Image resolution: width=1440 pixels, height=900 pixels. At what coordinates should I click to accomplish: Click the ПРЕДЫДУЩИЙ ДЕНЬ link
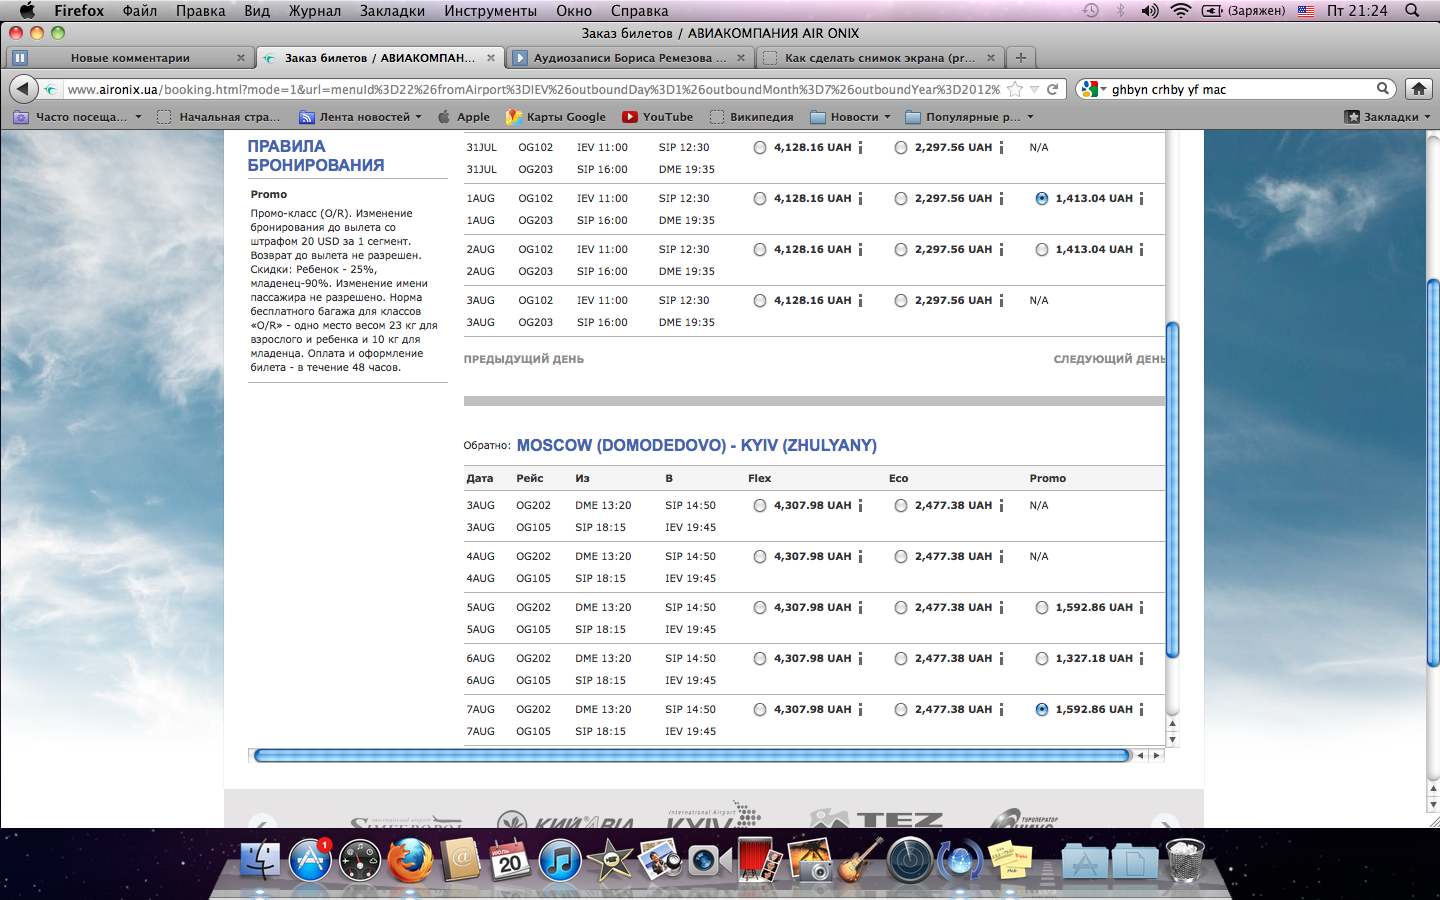pyautogui.click(x=523, y=359)
